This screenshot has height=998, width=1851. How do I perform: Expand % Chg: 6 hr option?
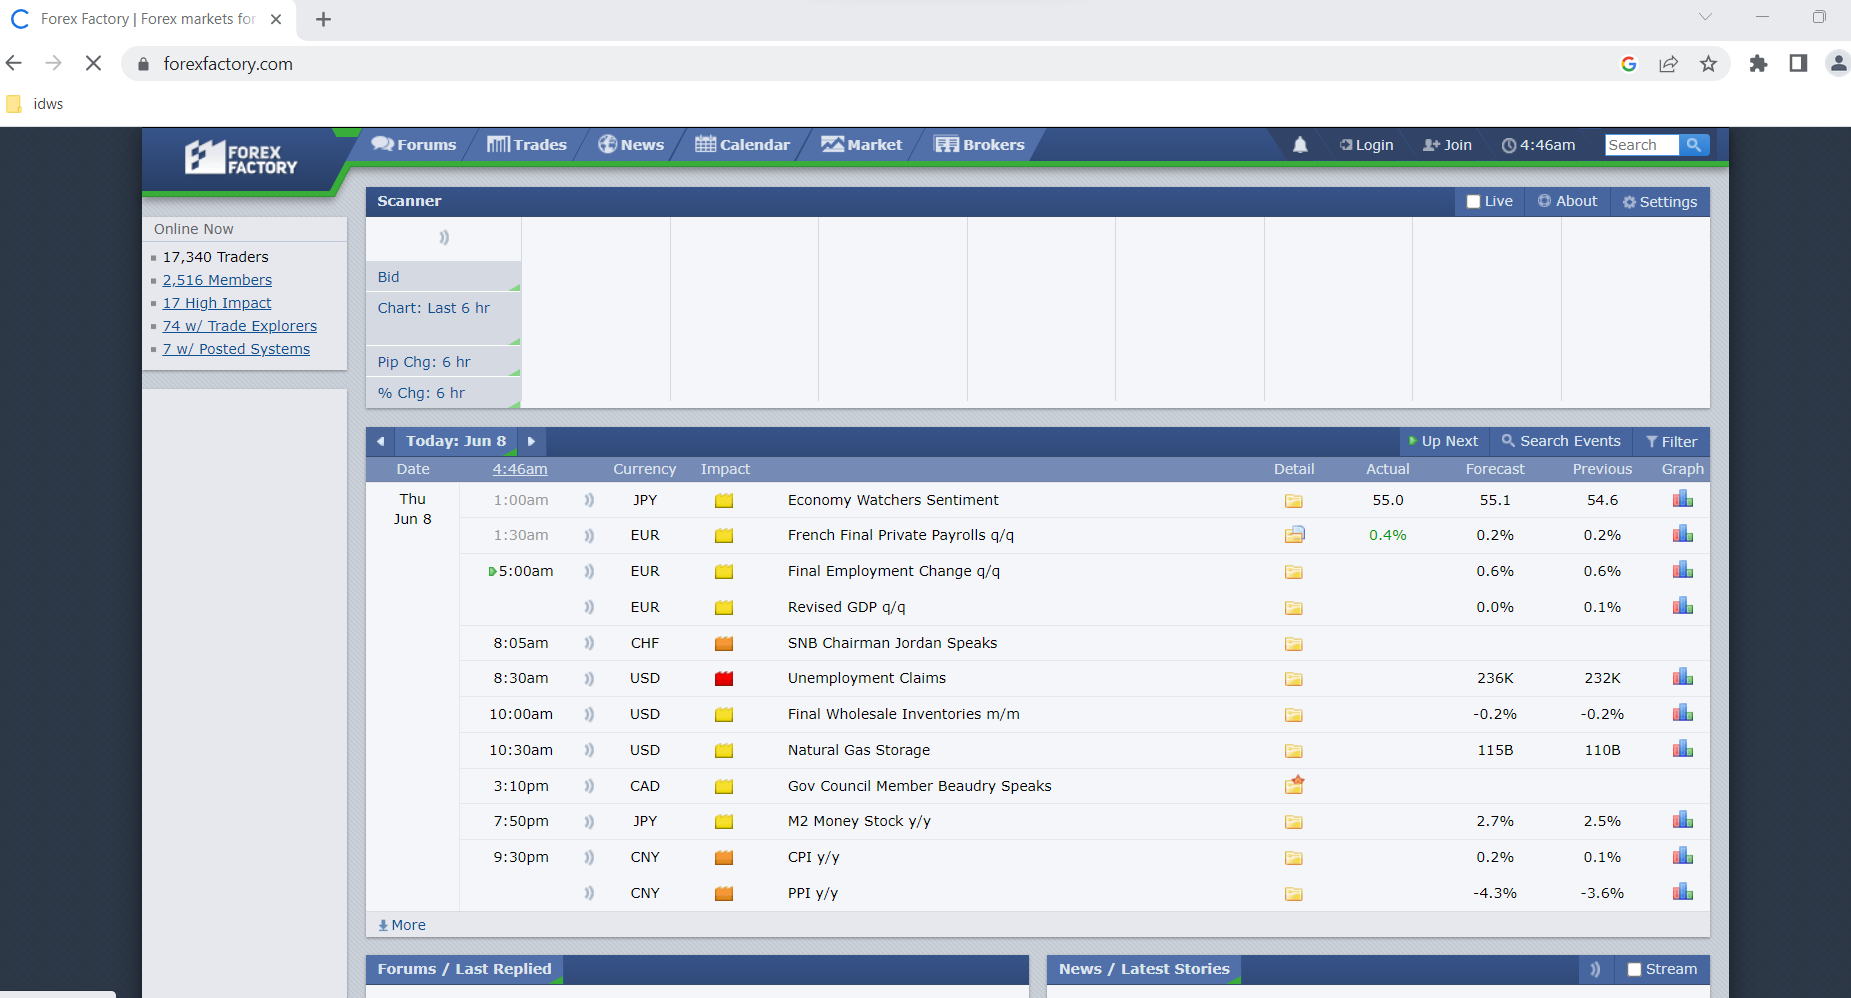pos(443,393)
